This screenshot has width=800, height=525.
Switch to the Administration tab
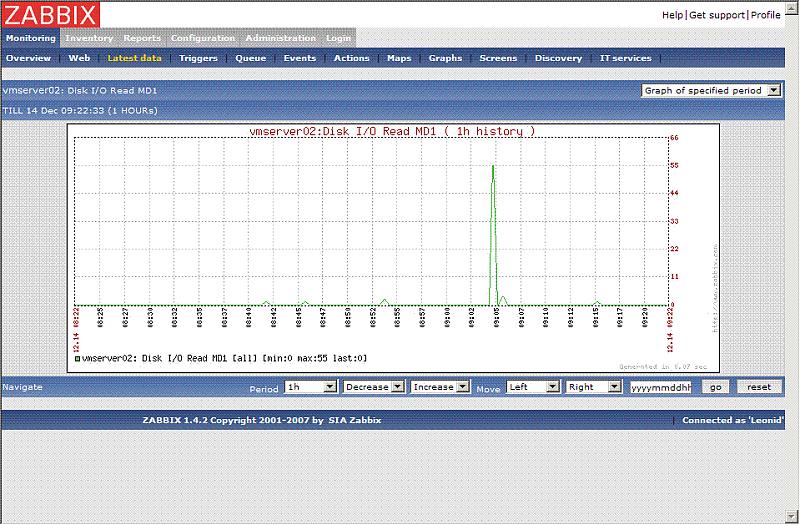(x=280, y=38)
